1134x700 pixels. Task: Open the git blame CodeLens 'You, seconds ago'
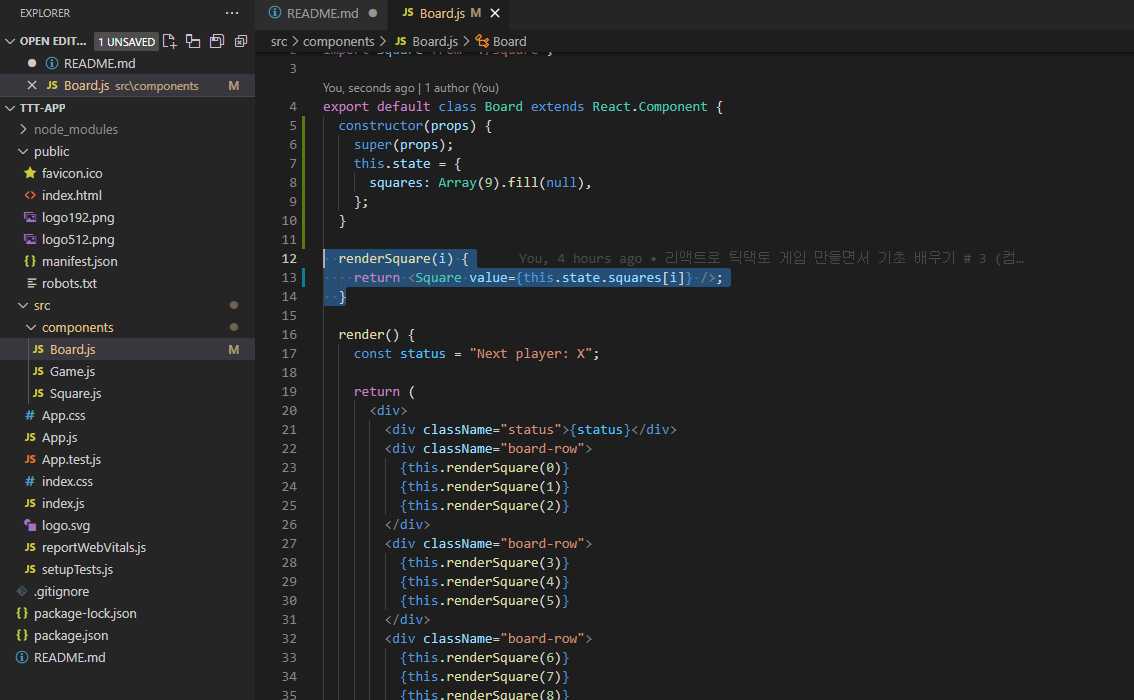pyautogui.click(x=368, y=88)
